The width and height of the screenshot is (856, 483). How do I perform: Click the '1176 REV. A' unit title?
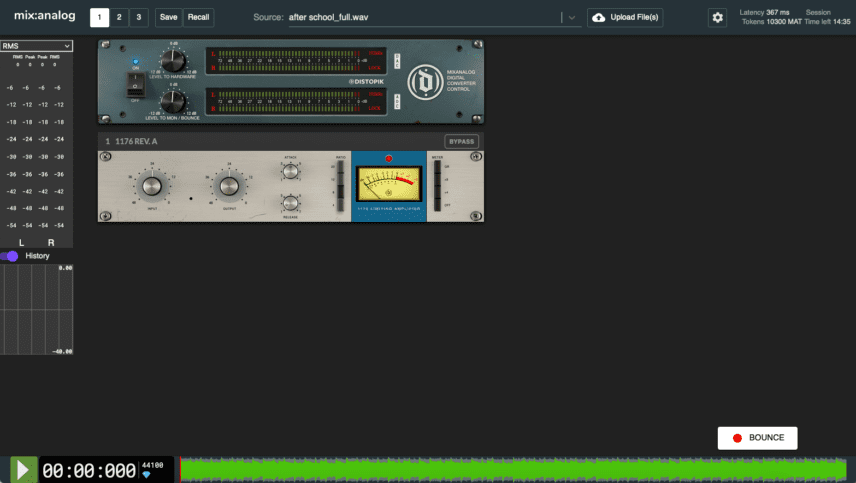pos(136,141)
